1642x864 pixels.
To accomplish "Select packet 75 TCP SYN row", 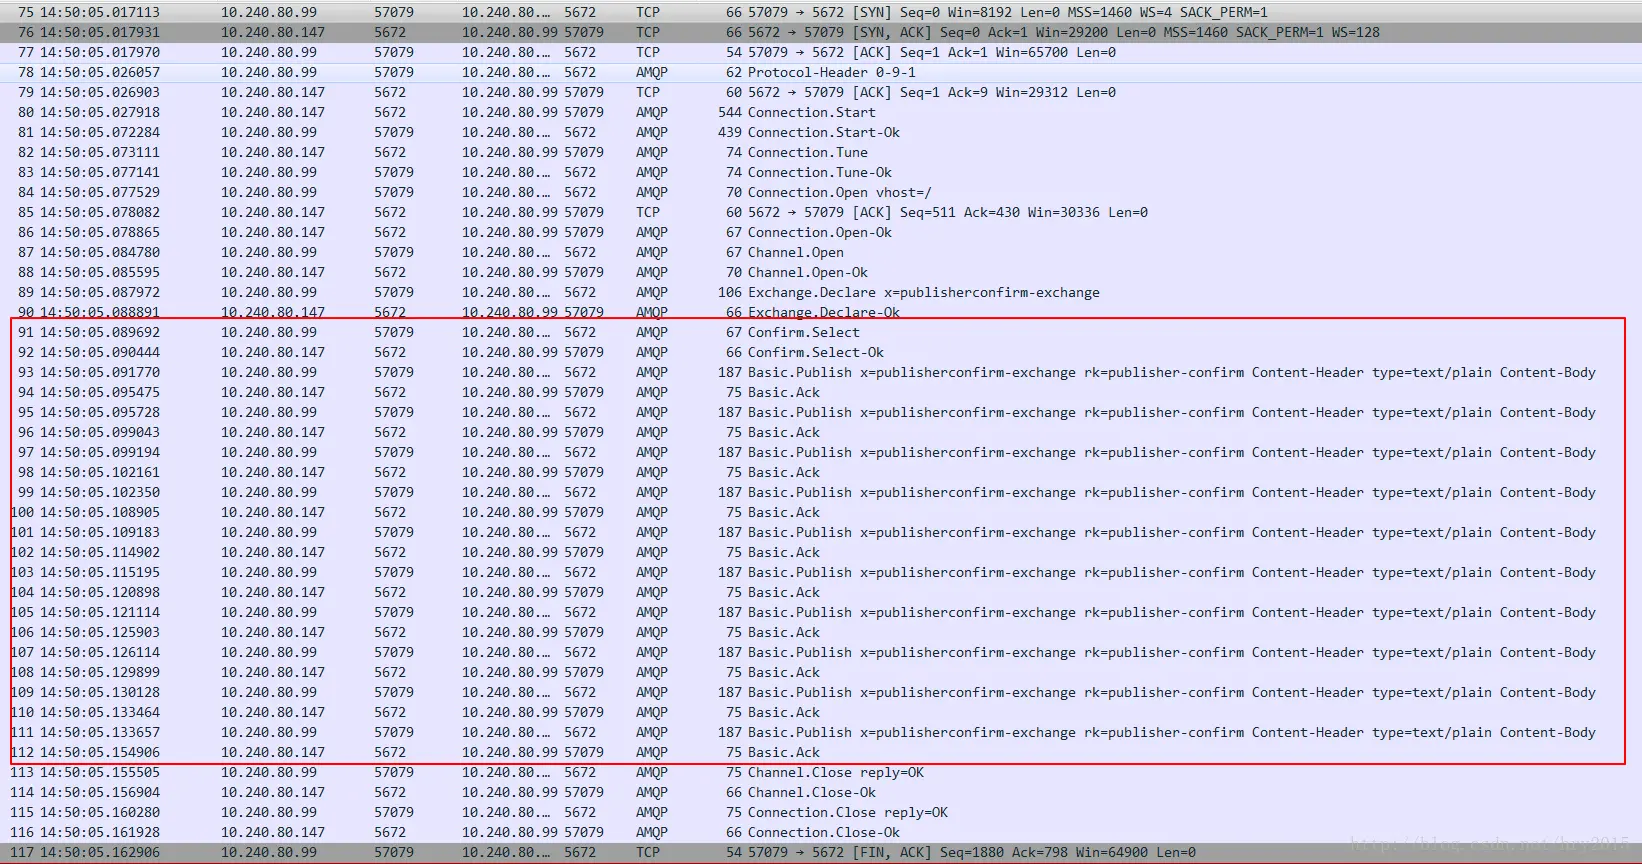I will pos(821,12).
